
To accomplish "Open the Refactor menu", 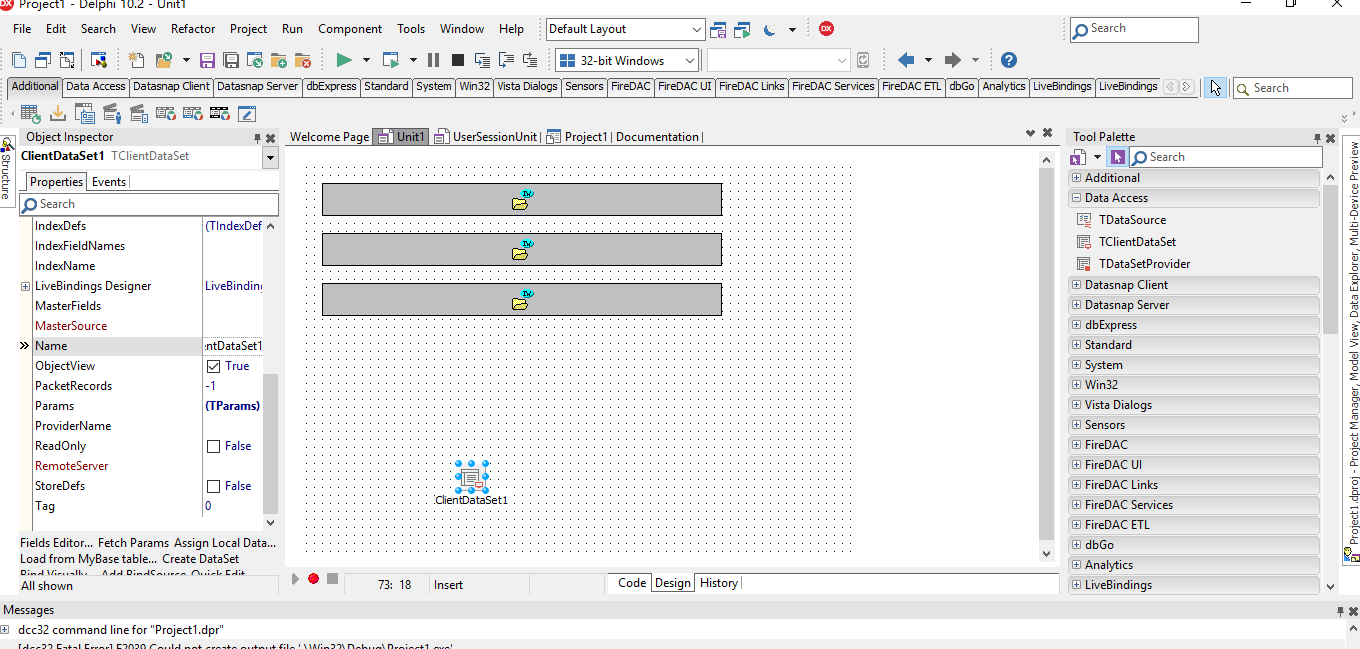I will [x=193, y=29].
